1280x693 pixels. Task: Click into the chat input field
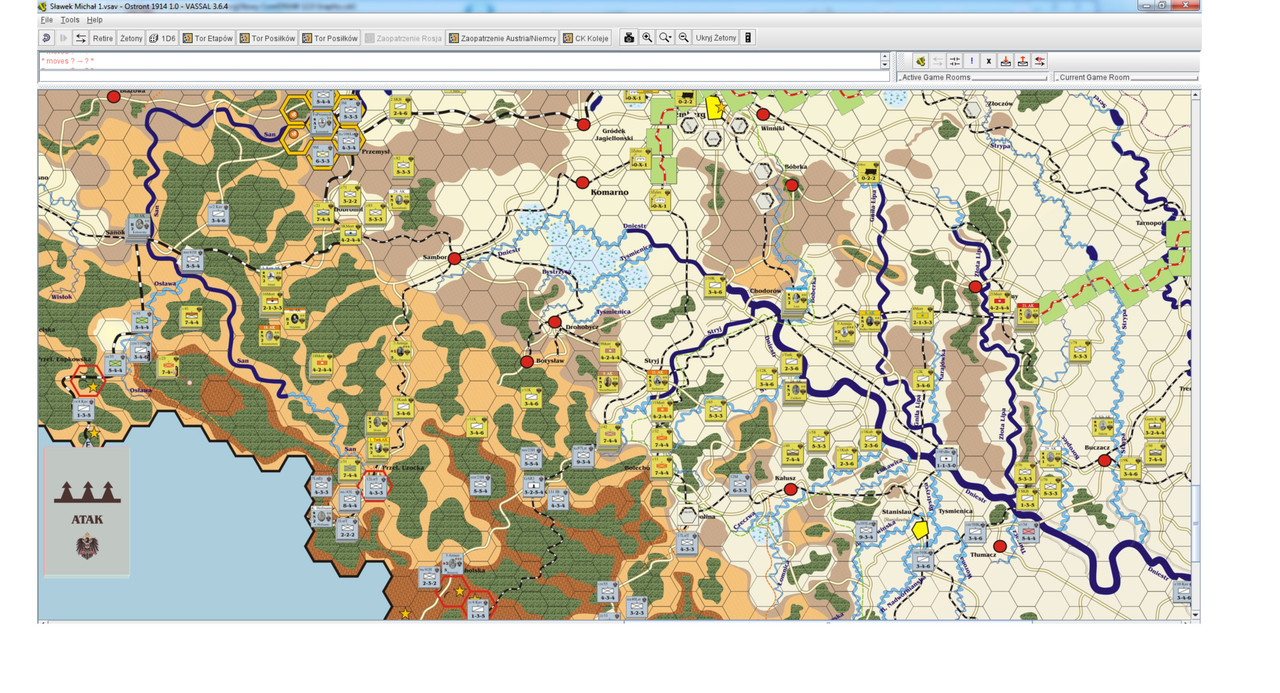coord(464,76)
